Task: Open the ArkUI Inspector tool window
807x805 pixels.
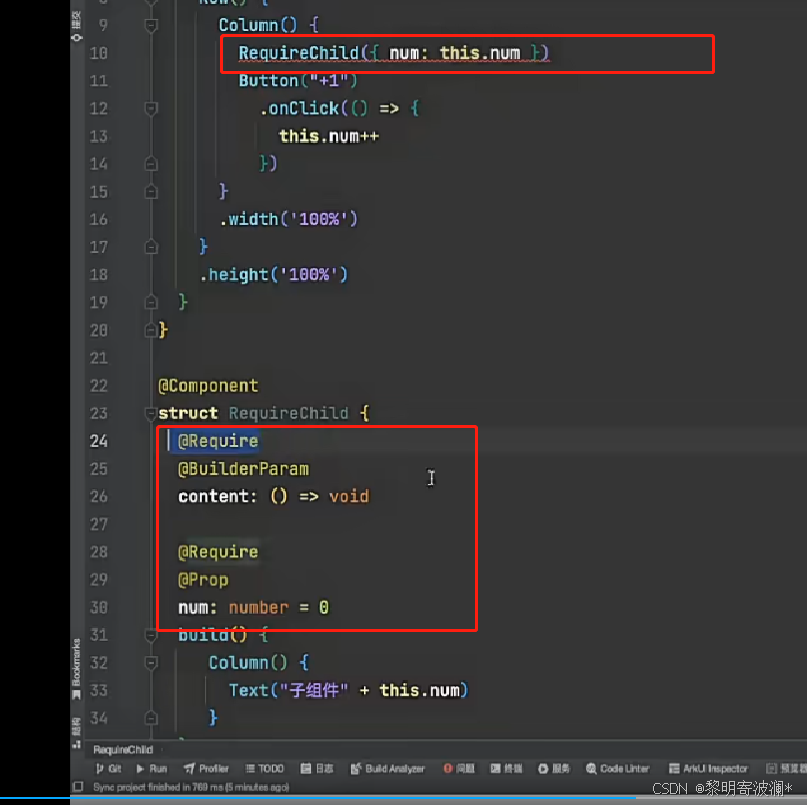Action: 708,768
